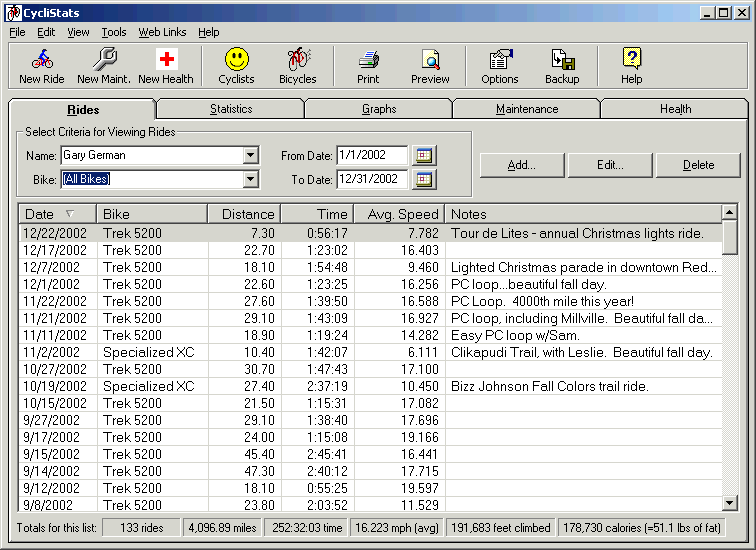This screenshot has width=756, height=550.
Task: Expand the Name dropdown list
Action: [250, 155]
